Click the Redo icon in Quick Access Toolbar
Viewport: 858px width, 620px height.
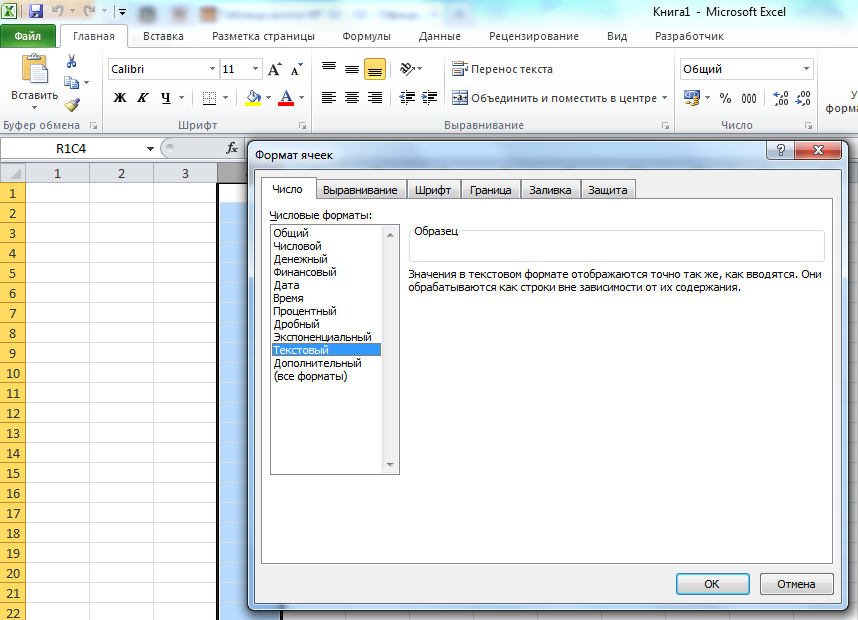pos(90,11)
